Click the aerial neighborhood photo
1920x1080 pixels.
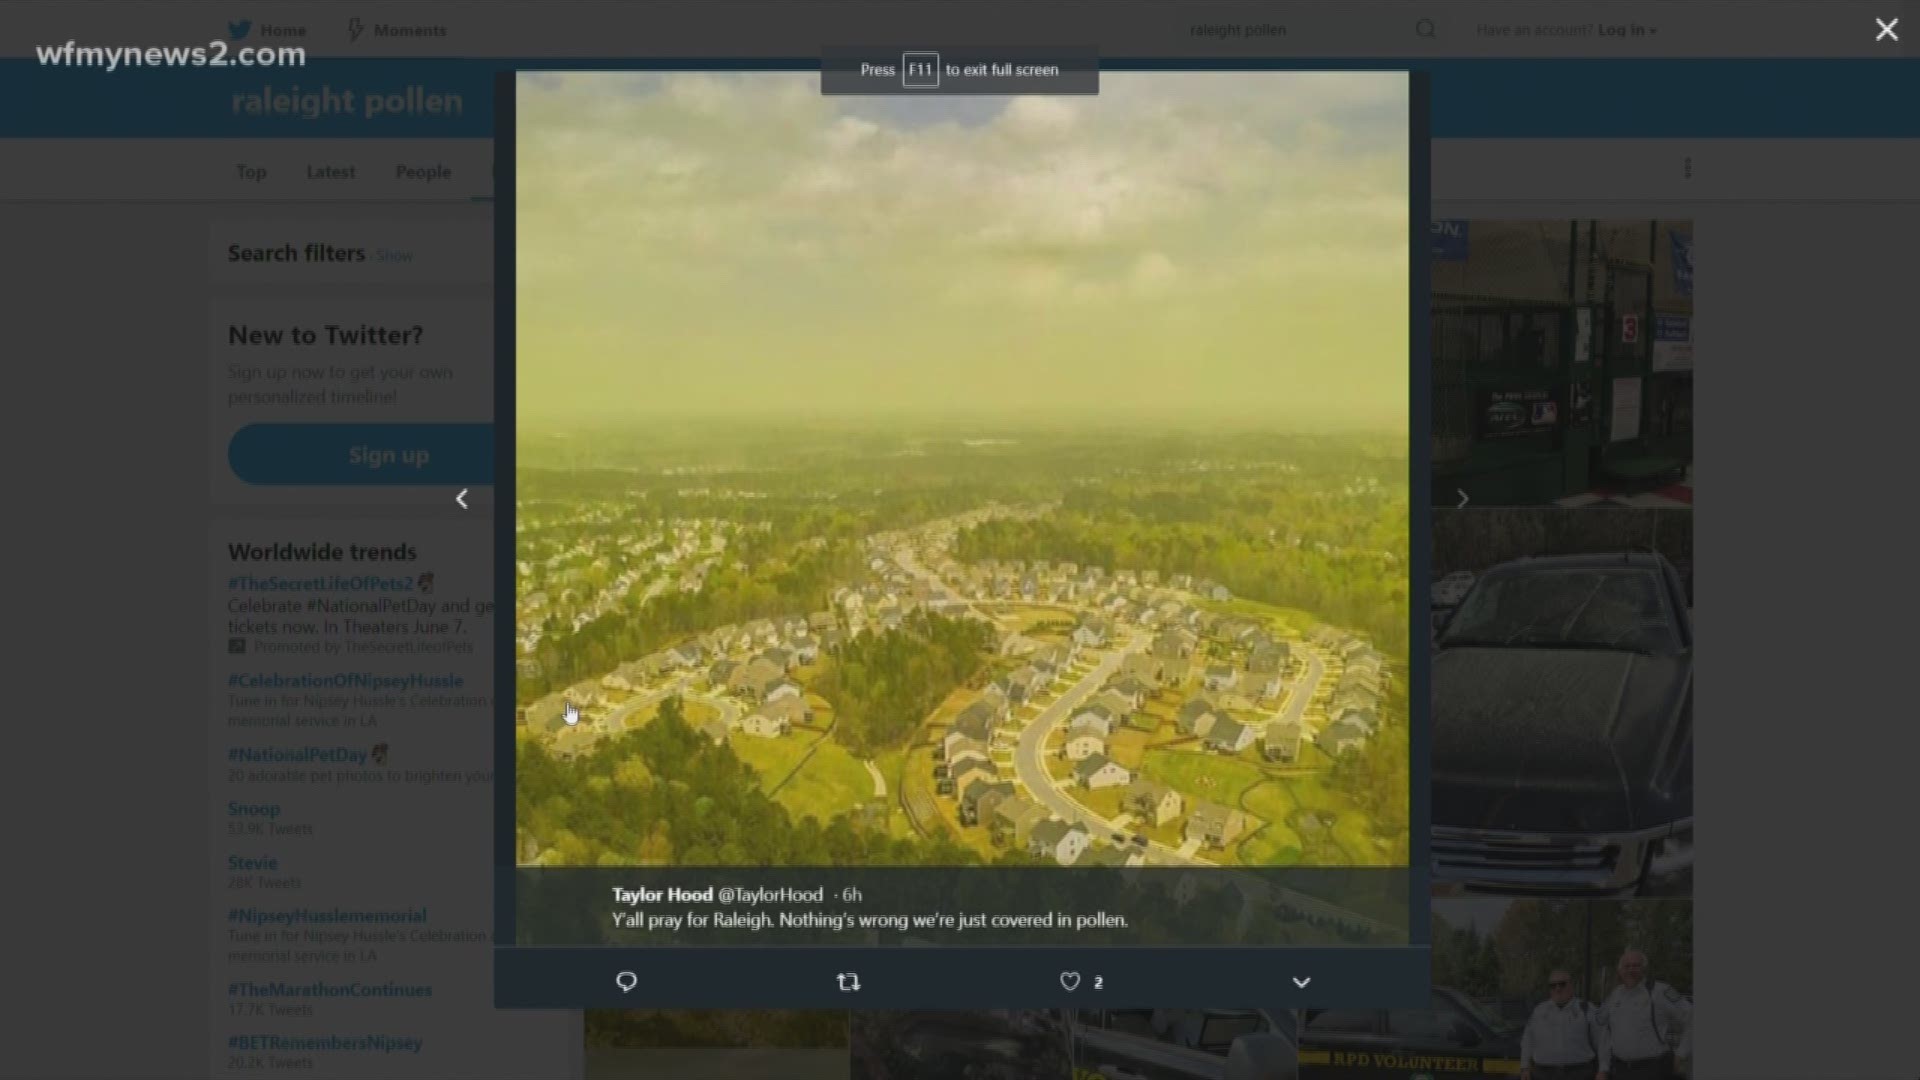click(x=962, y=468)
